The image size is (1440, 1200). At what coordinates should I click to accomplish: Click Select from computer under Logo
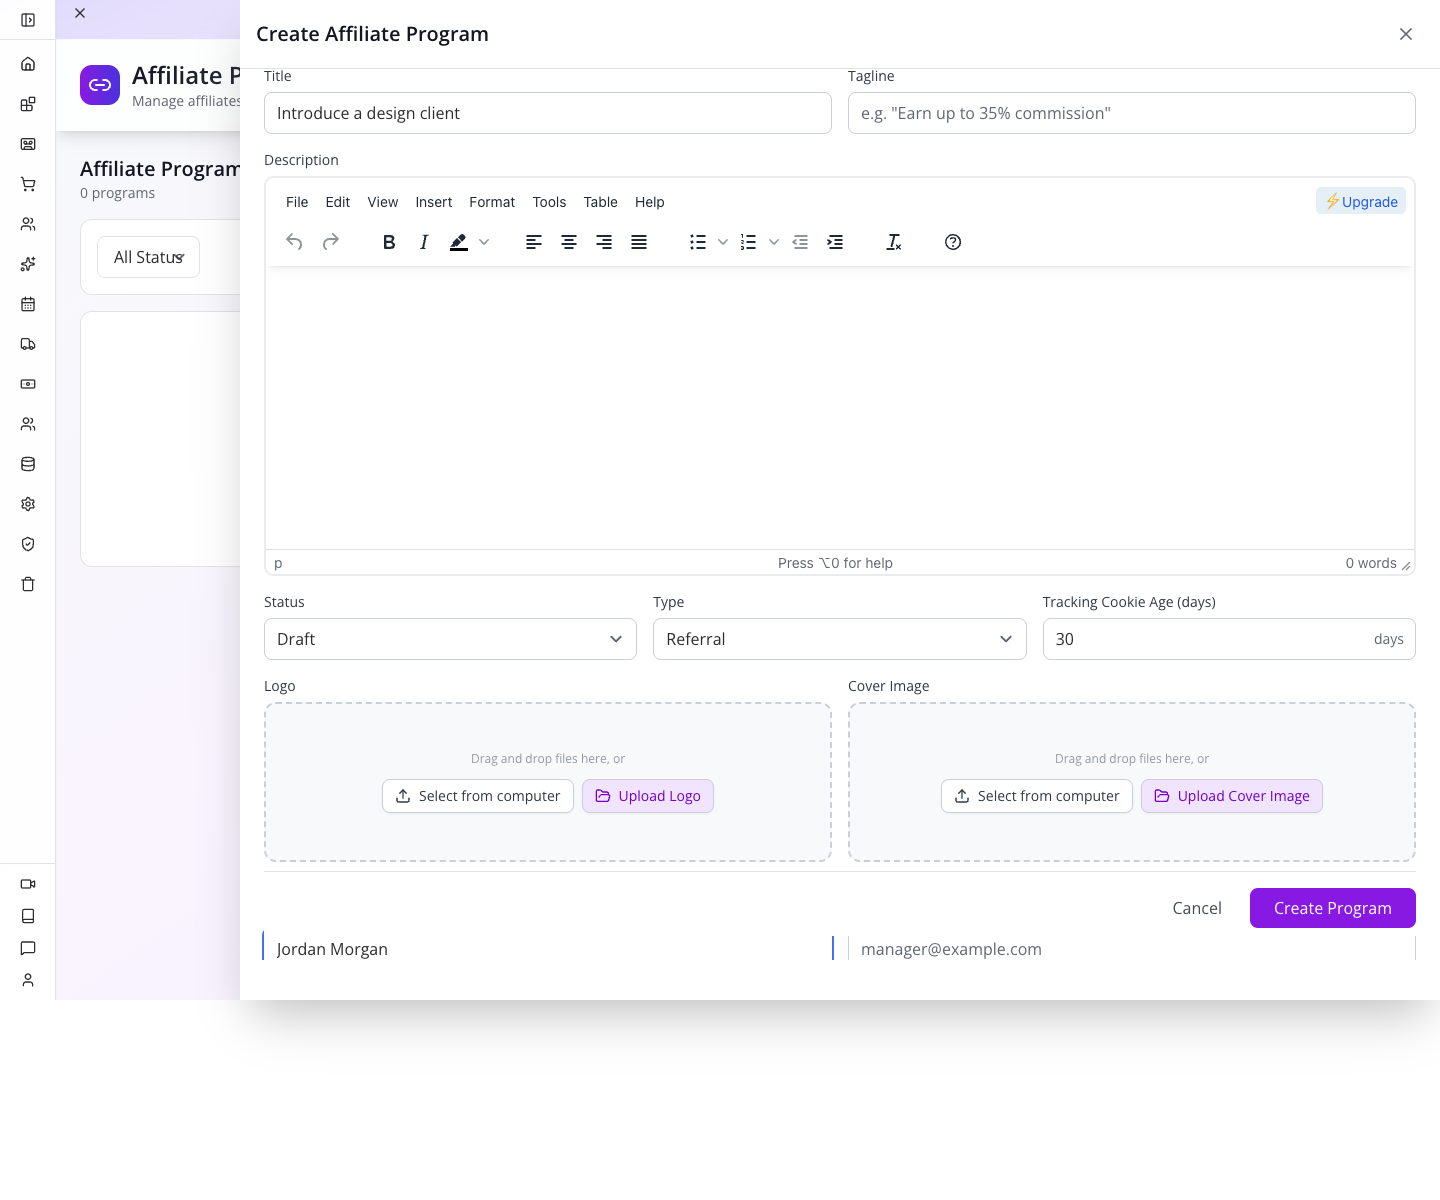(x=478, y=796)
